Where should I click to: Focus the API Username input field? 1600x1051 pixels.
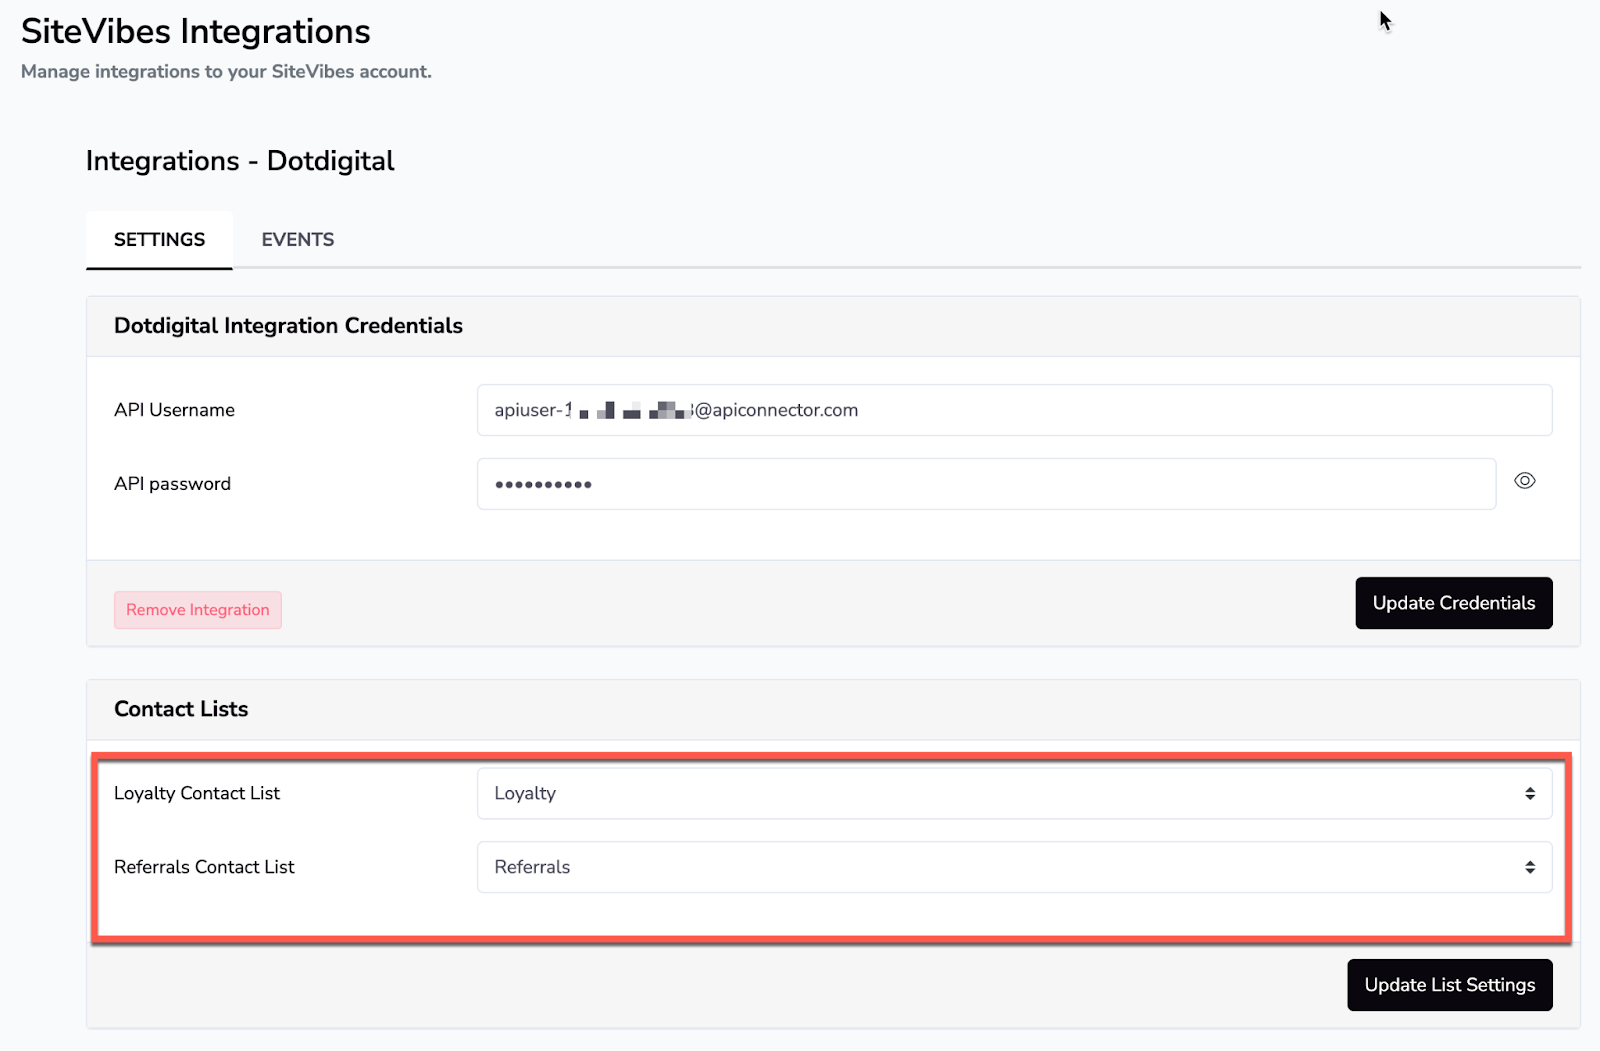(1014, 410)
